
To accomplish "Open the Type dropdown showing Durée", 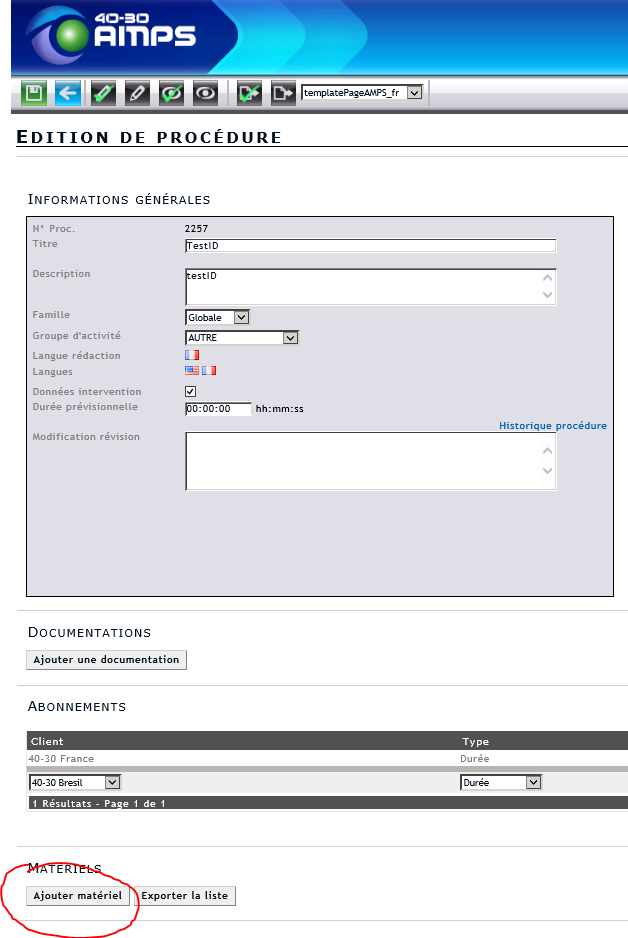I will pos(500,782).
